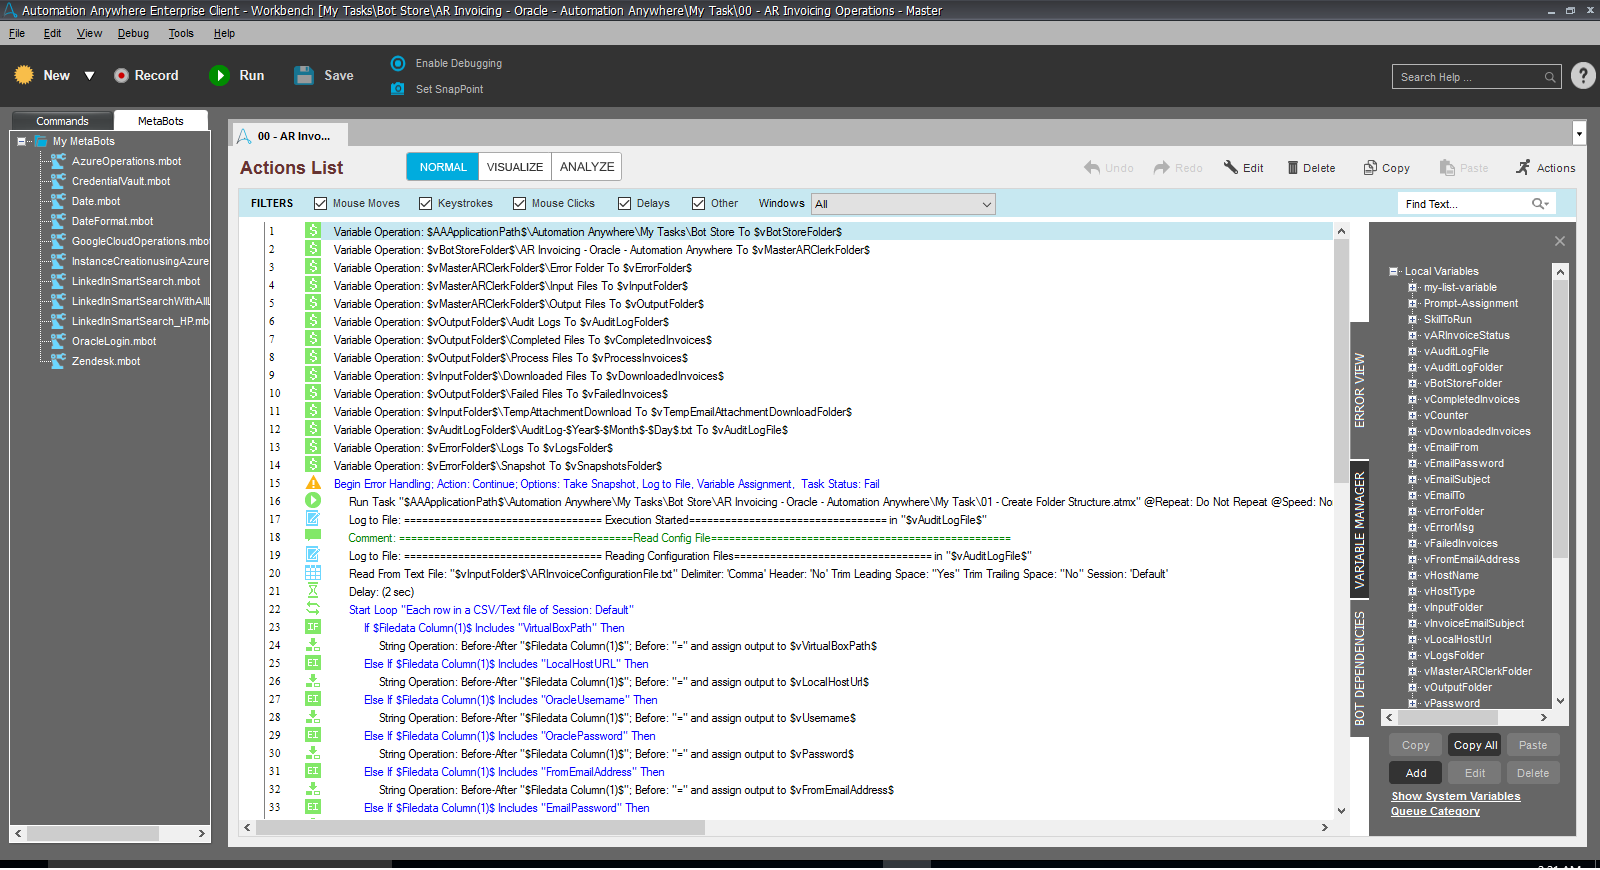Click in the Find Text search field

point(1464,204)
